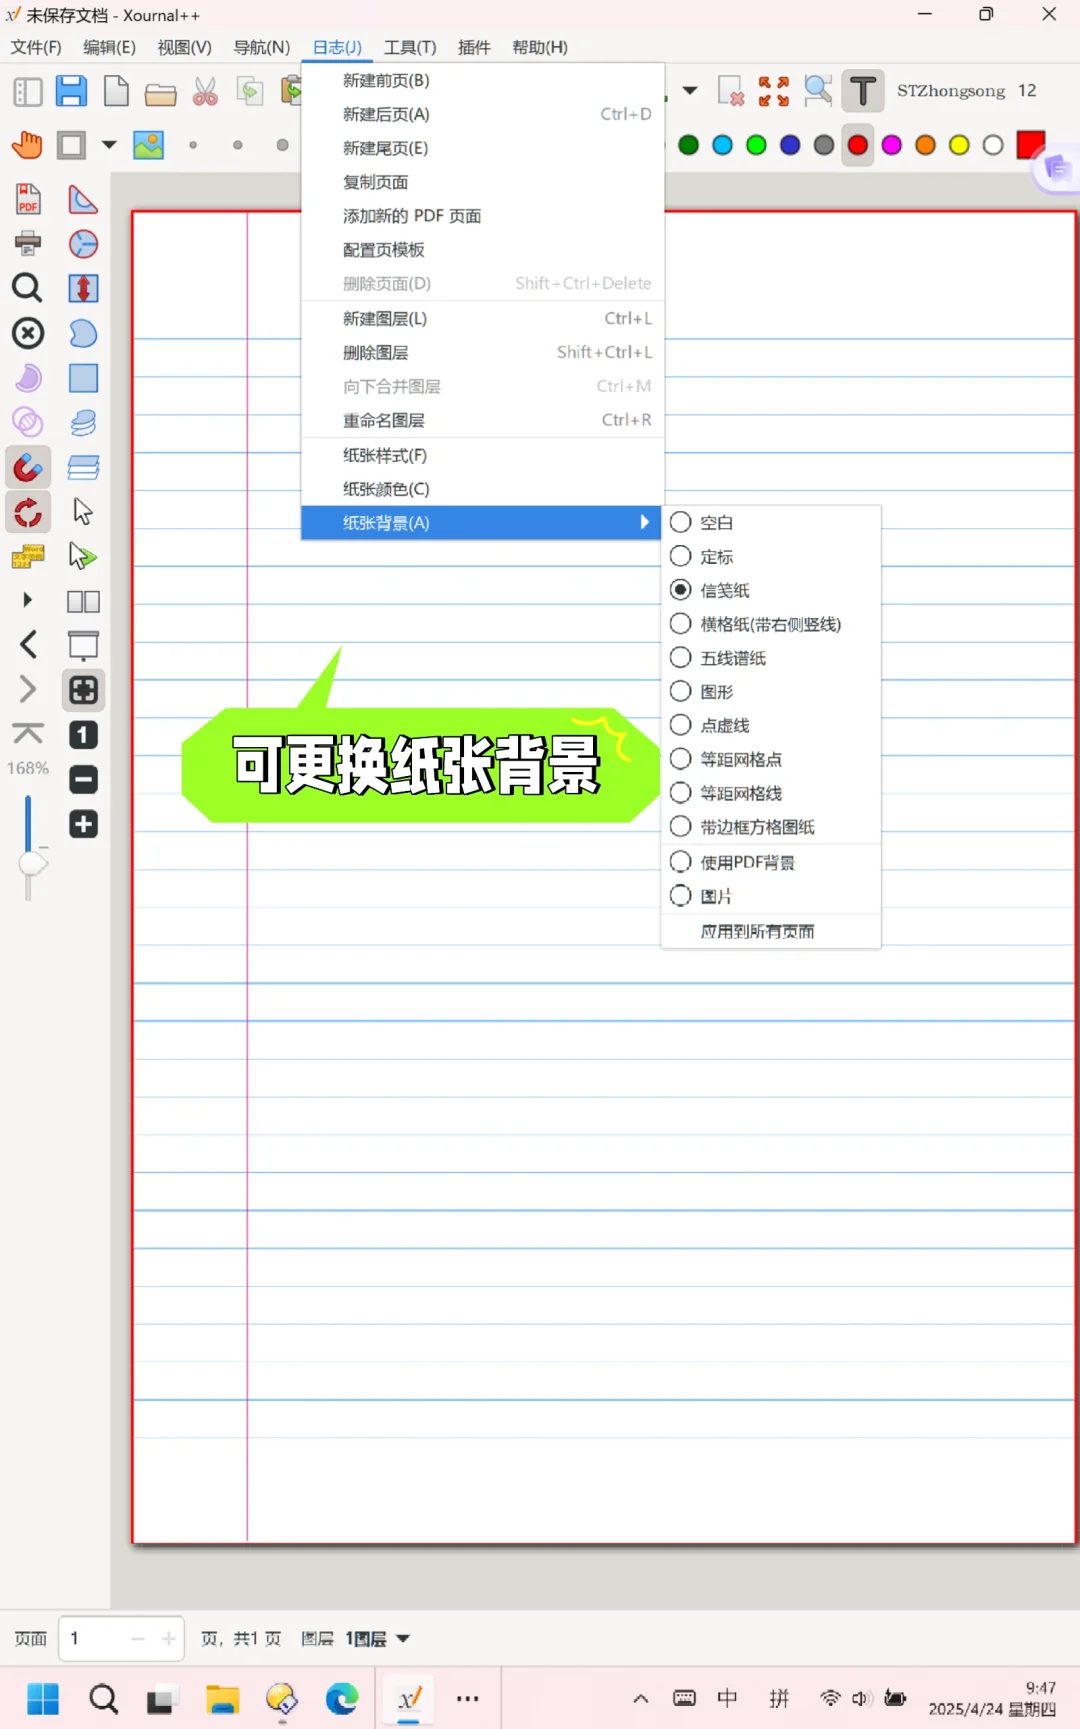Go to previous page arrow
Viewport: 1080px width, 1729px height.
pos(28,645)
